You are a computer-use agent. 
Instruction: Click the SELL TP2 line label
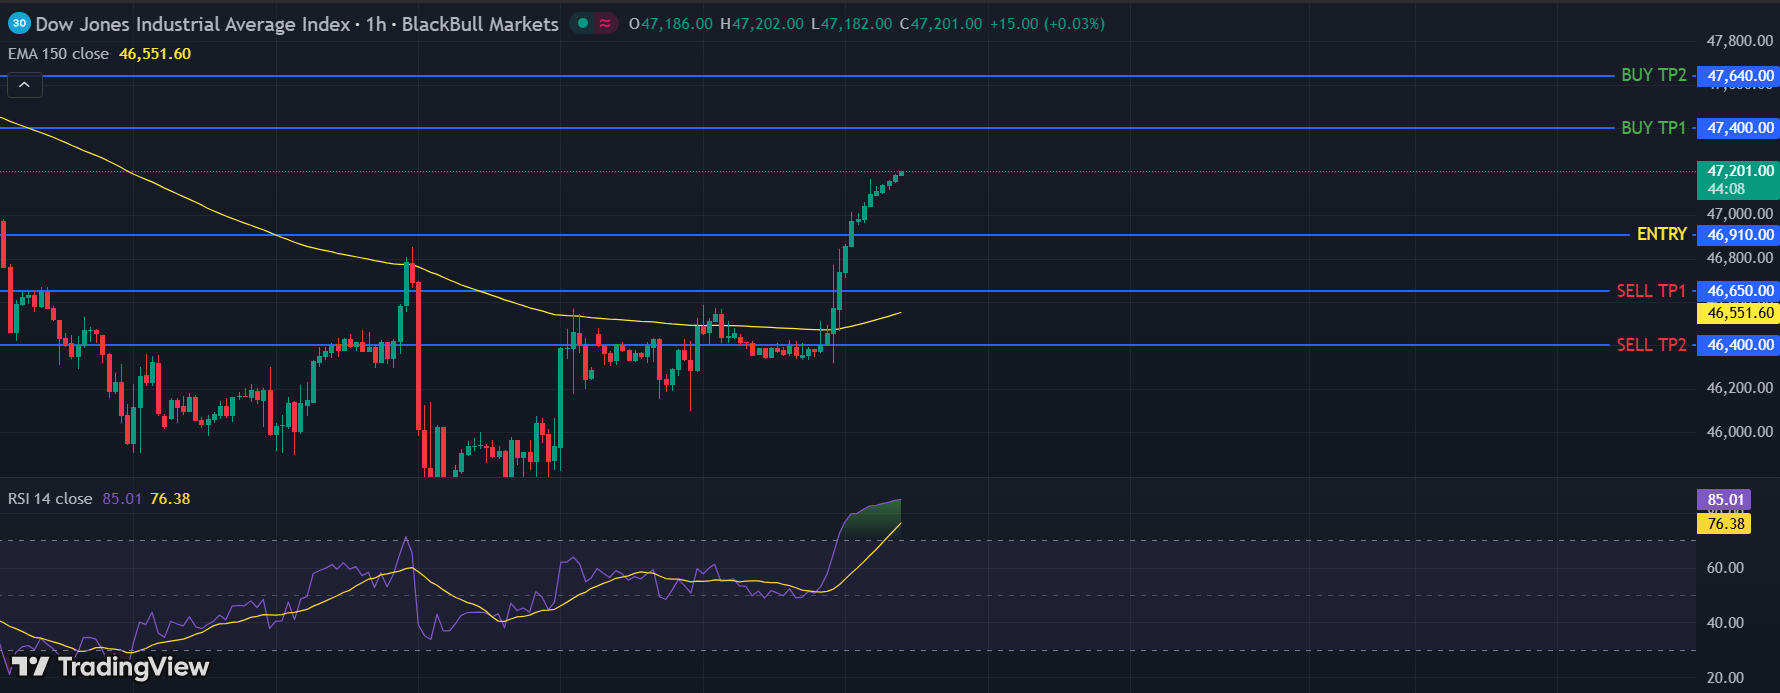[x=1651, y=345]
